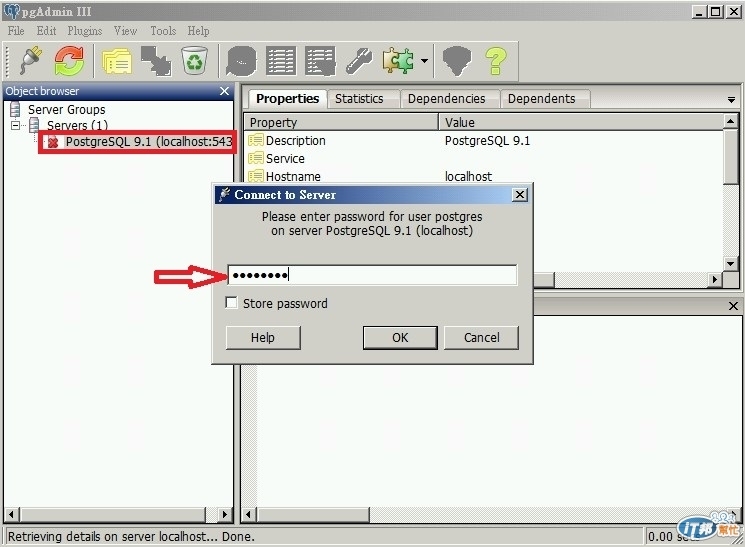Close the Object browser panel

click(225, 91)
